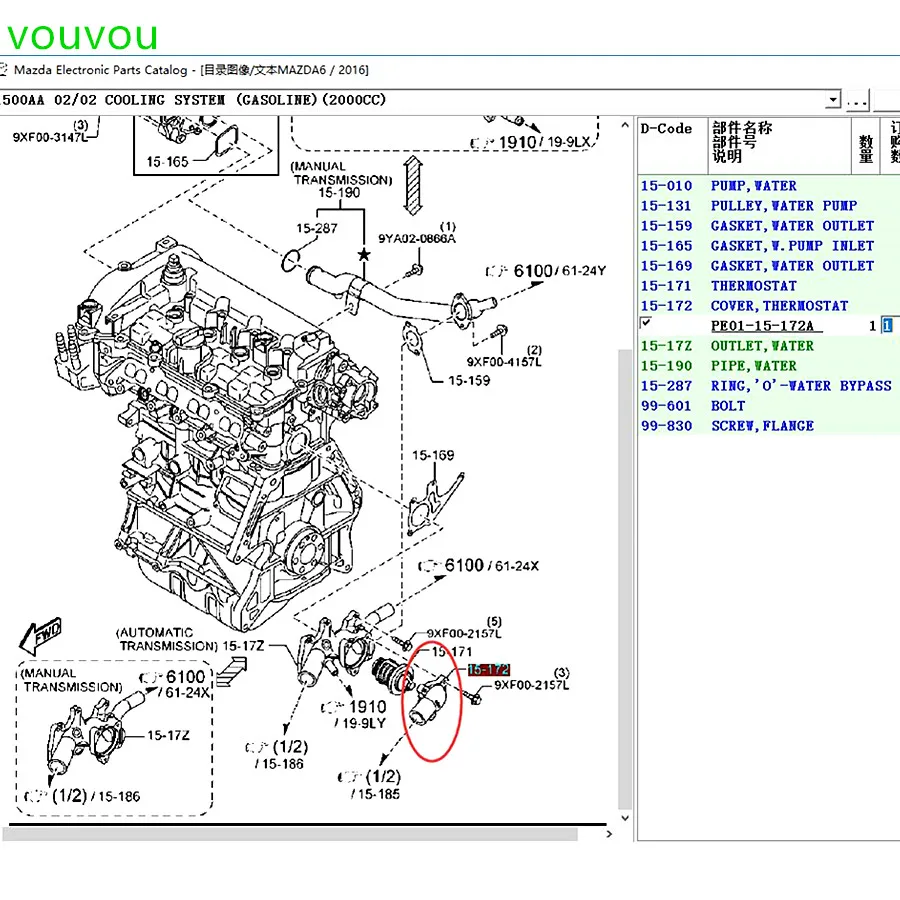Open linked section 6100 / 61-24X near engine

(478, 565)
